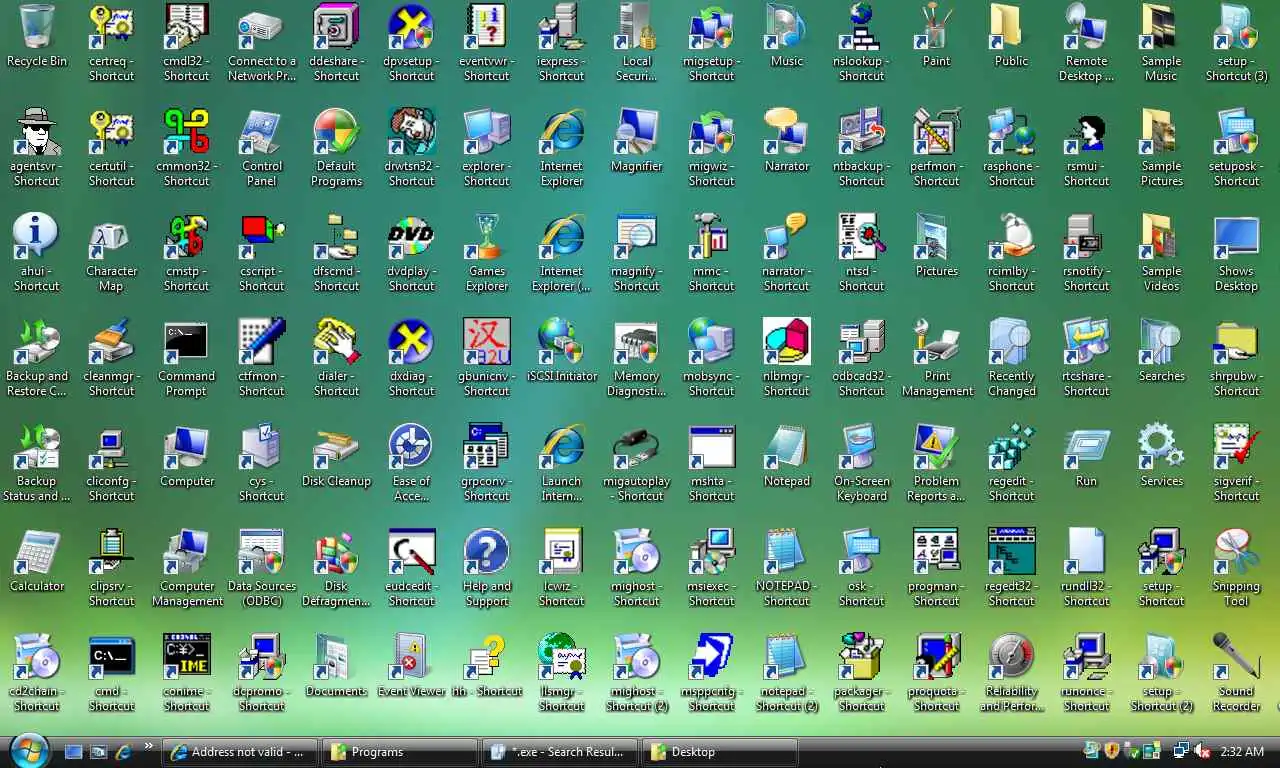Open the Backup Status icon

coord(37,464)
